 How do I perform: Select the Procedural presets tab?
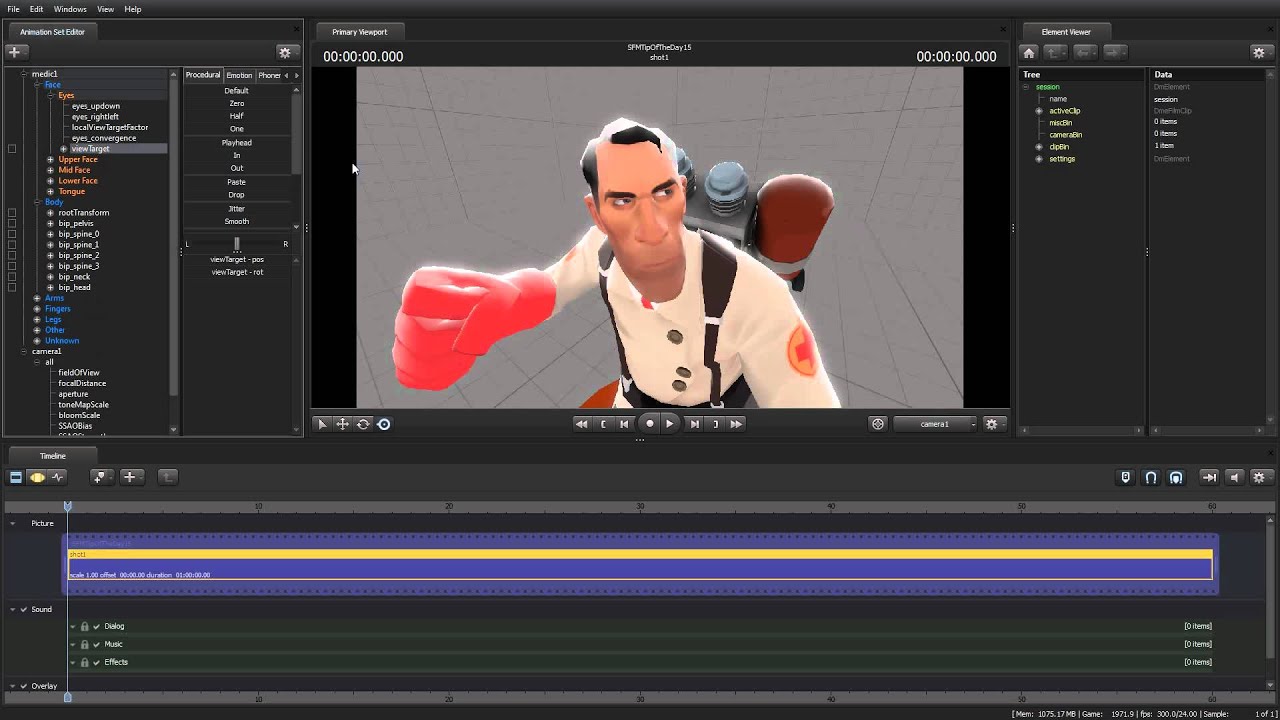203,75
